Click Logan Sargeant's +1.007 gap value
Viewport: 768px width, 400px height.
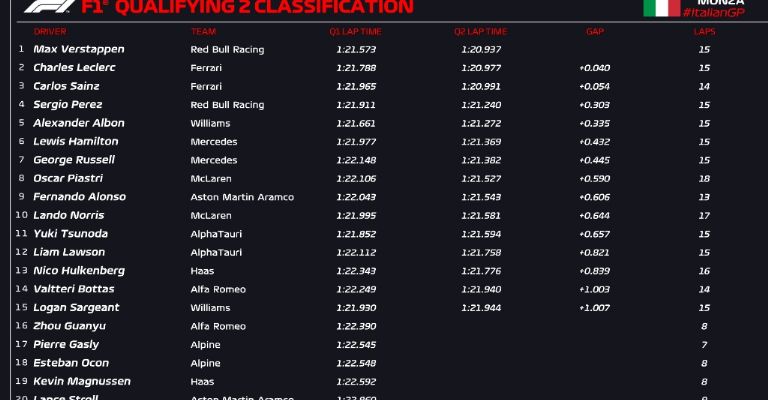[595, 307]
